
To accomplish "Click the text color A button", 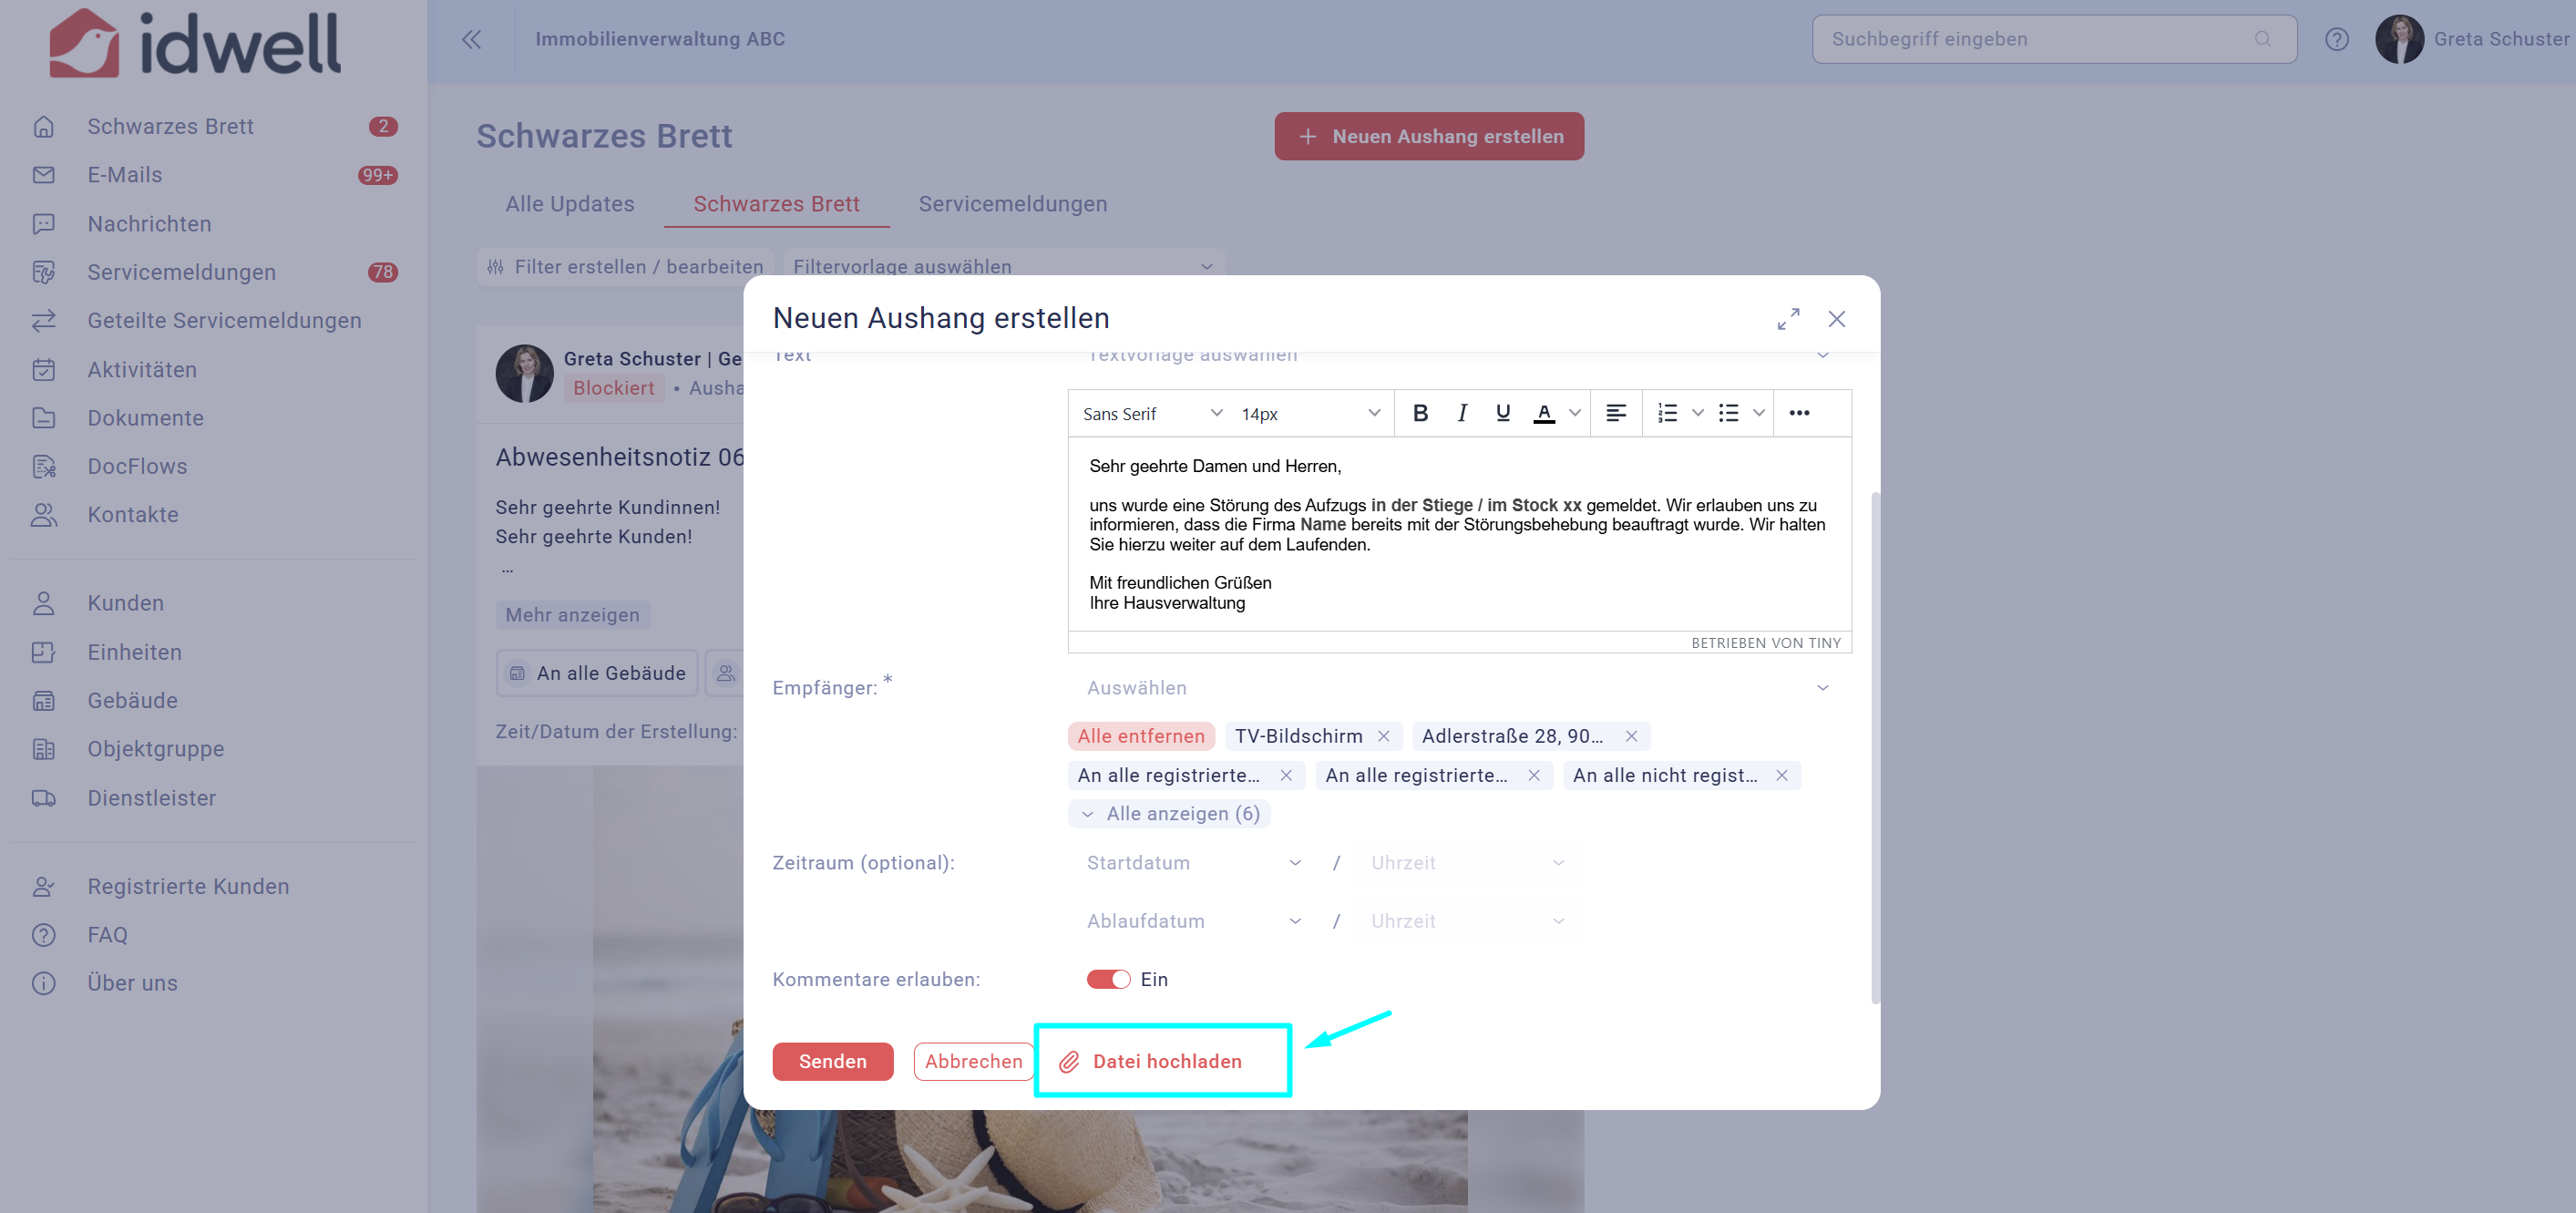I will (1544, 413).
